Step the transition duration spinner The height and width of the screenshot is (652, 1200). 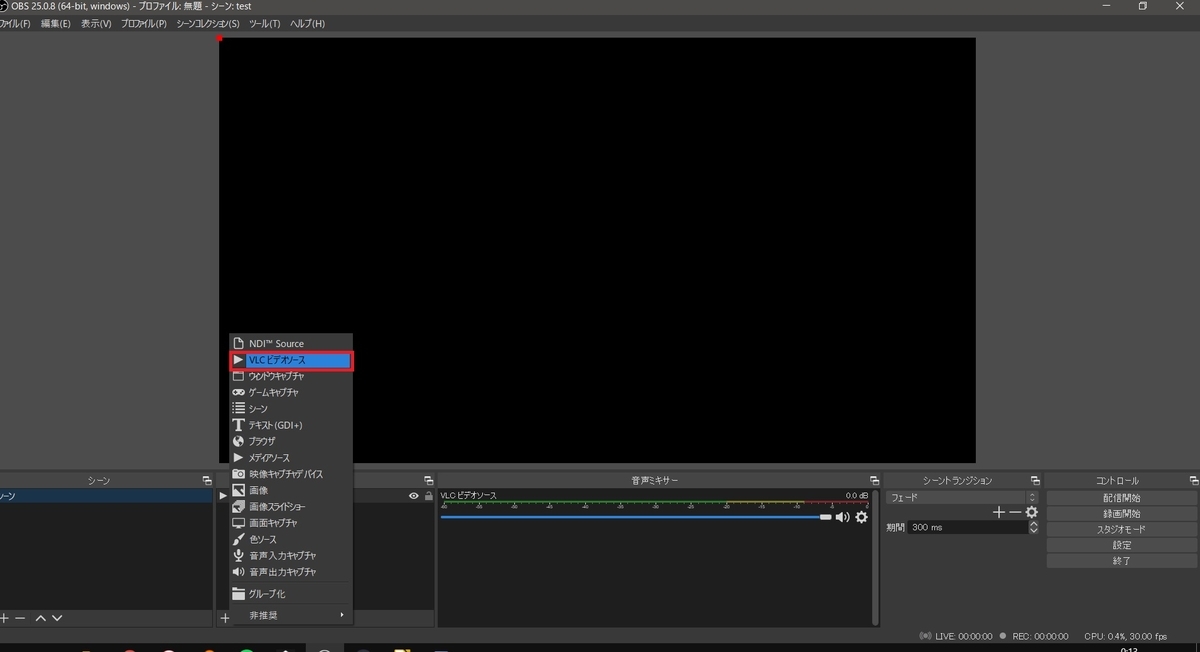(x=1033, y=527)
